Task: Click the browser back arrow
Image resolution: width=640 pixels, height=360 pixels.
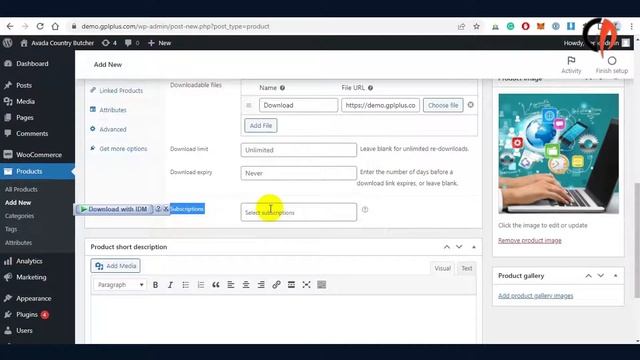Action: [10, 26]
